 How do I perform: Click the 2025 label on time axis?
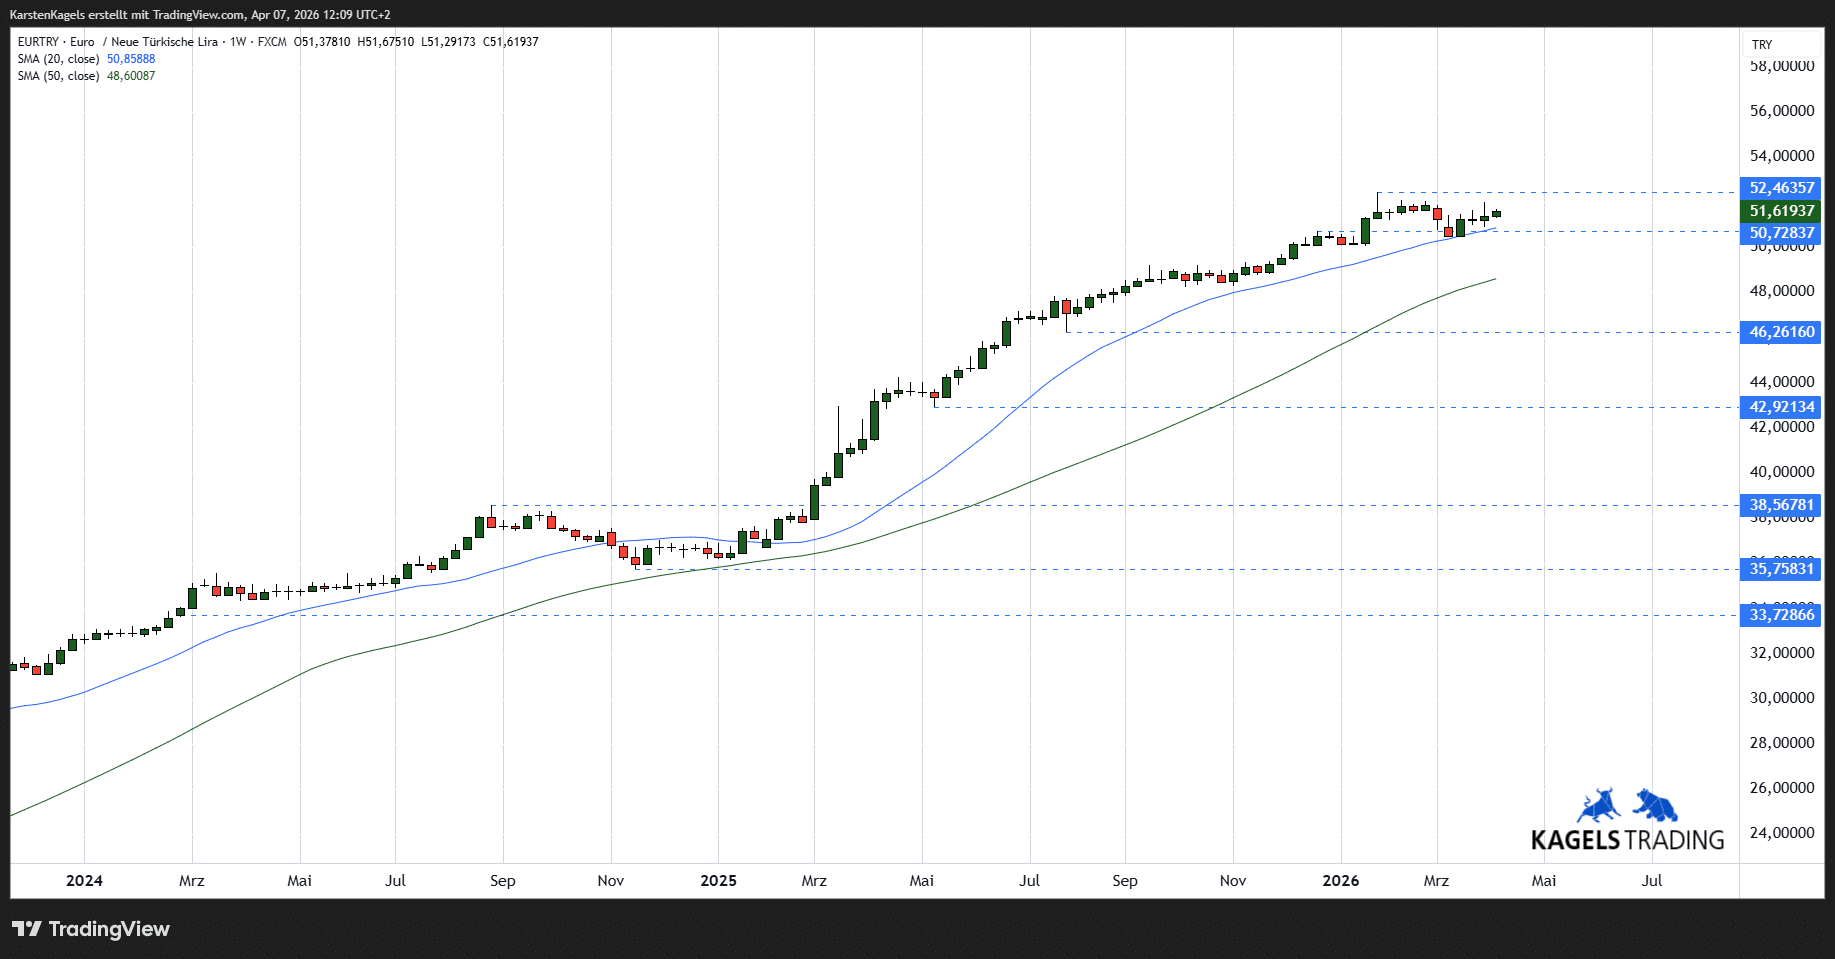(x=718, y=881)
